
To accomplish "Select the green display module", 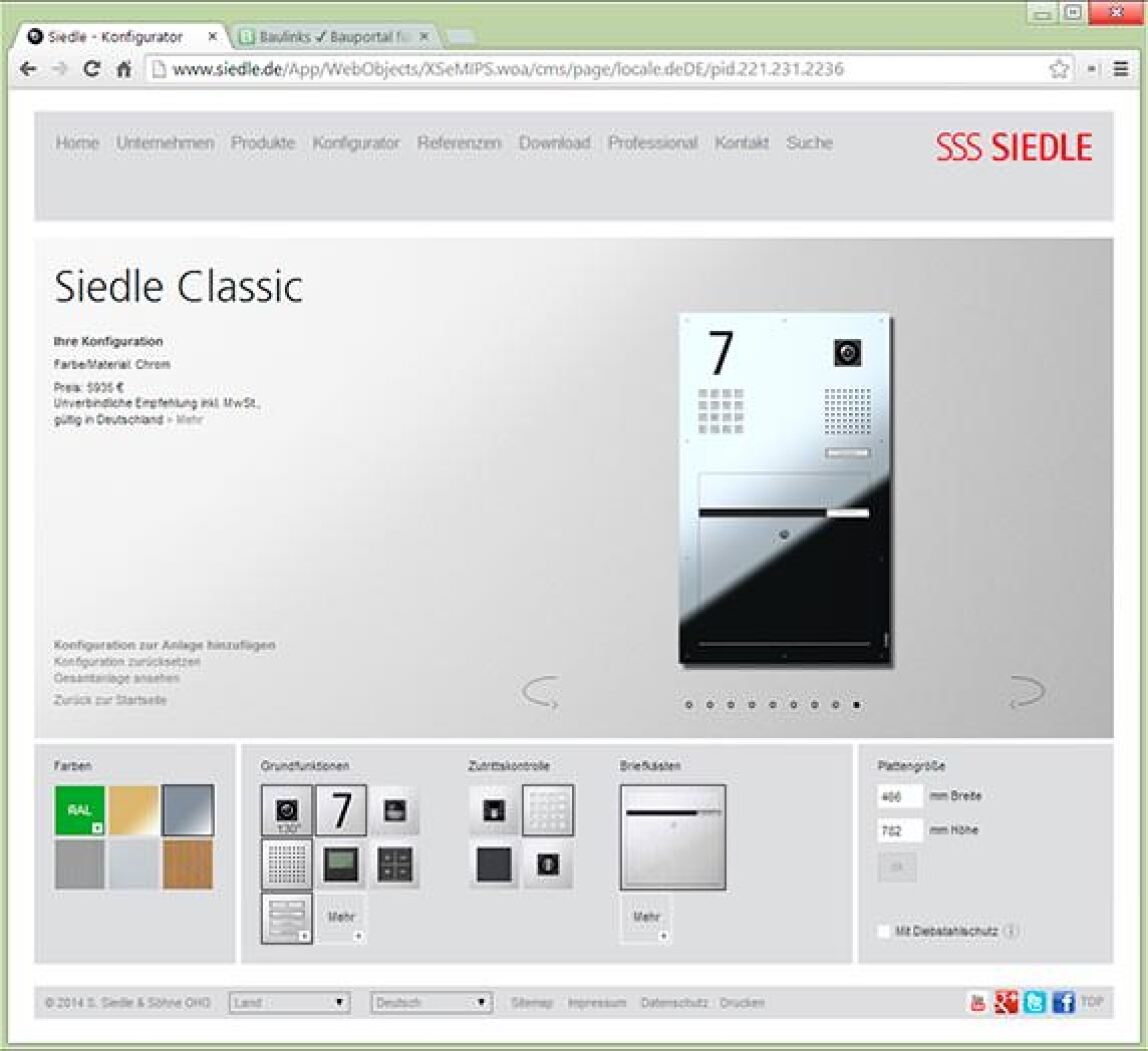I will pos(341,864).
